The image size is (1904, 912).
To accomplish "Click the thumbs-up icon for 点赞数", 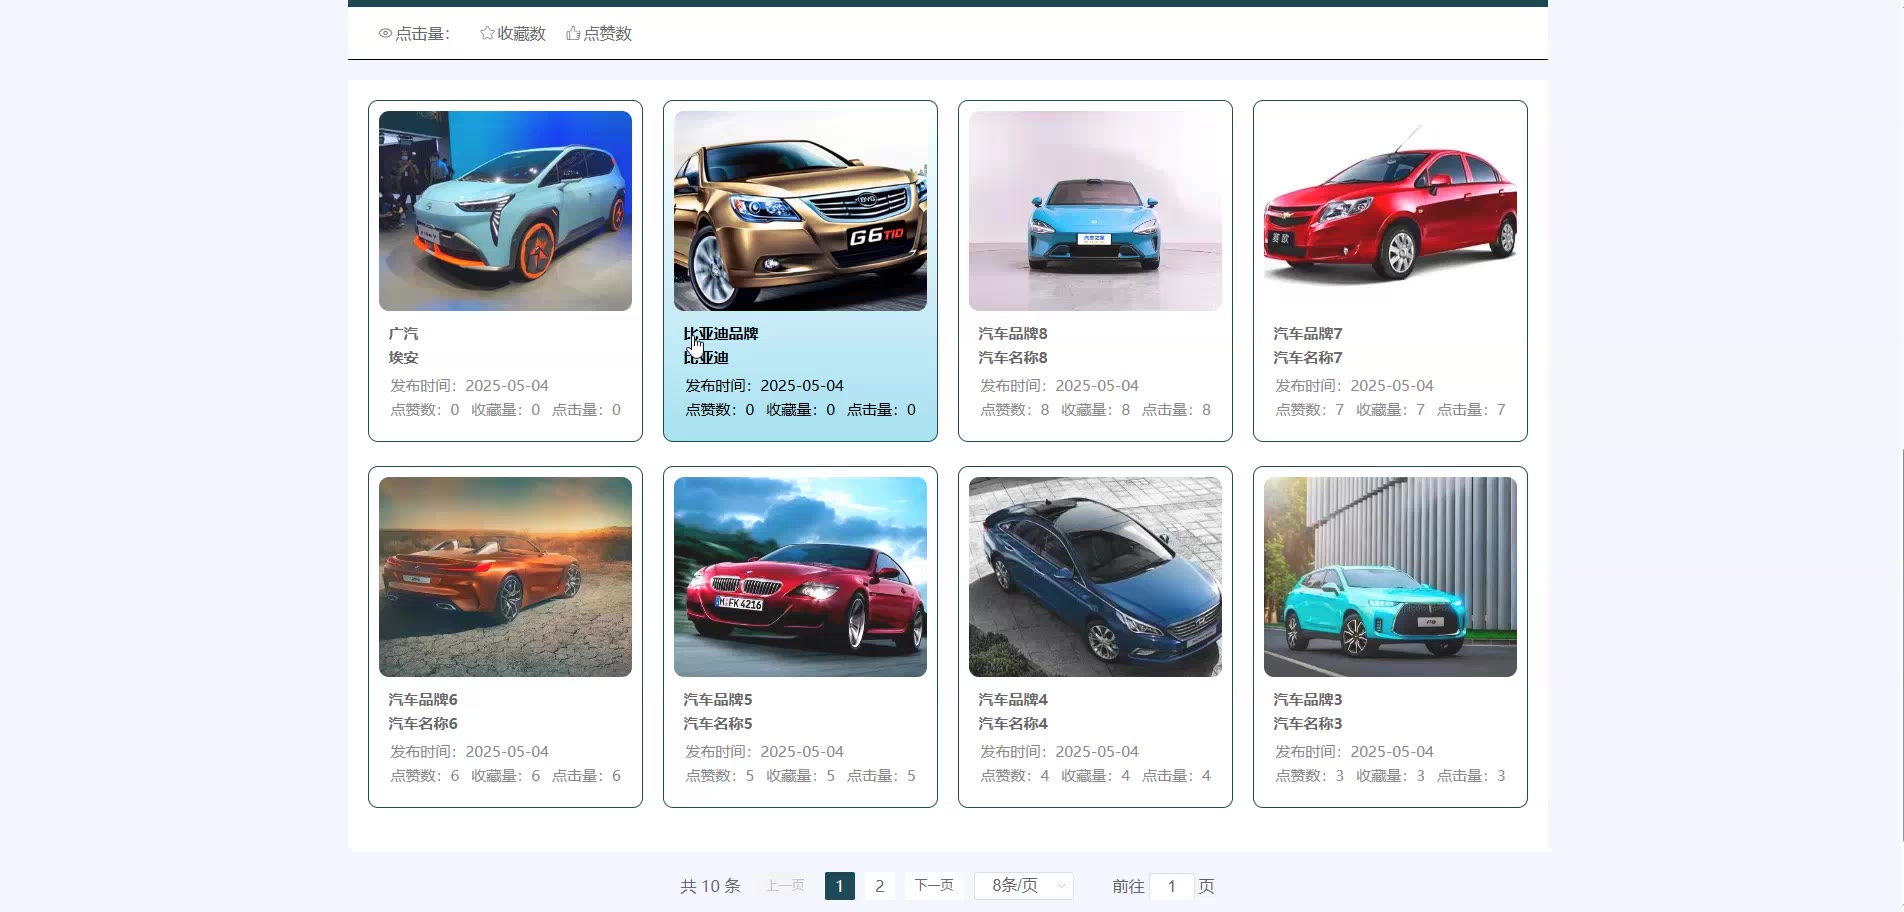I will (573, 34).
